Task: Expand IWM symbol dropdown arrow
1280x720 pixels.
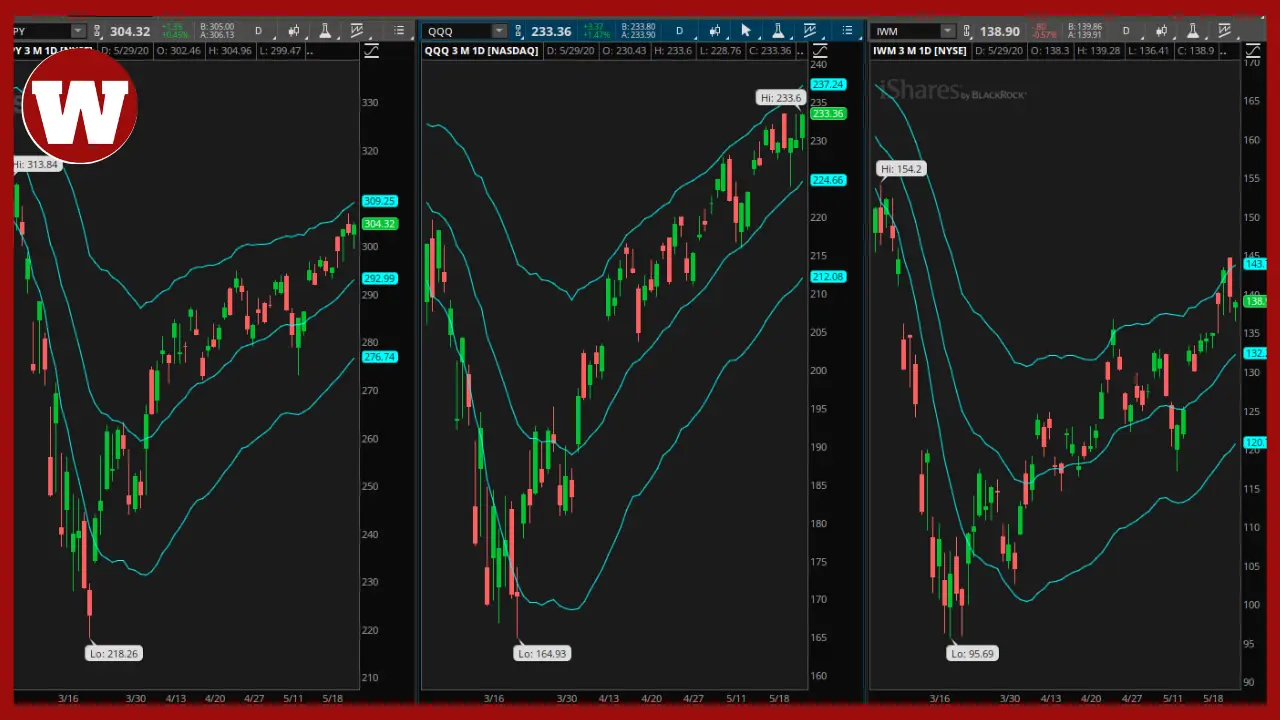Action: 947,31
